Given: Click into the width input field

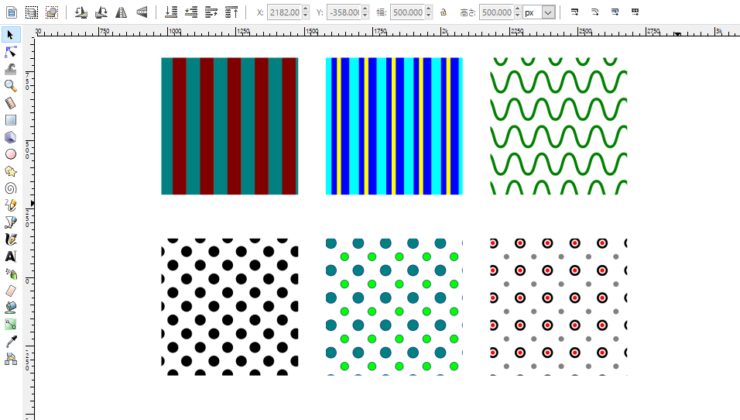Looking at the screenshot, I should (x=408, y=13).
